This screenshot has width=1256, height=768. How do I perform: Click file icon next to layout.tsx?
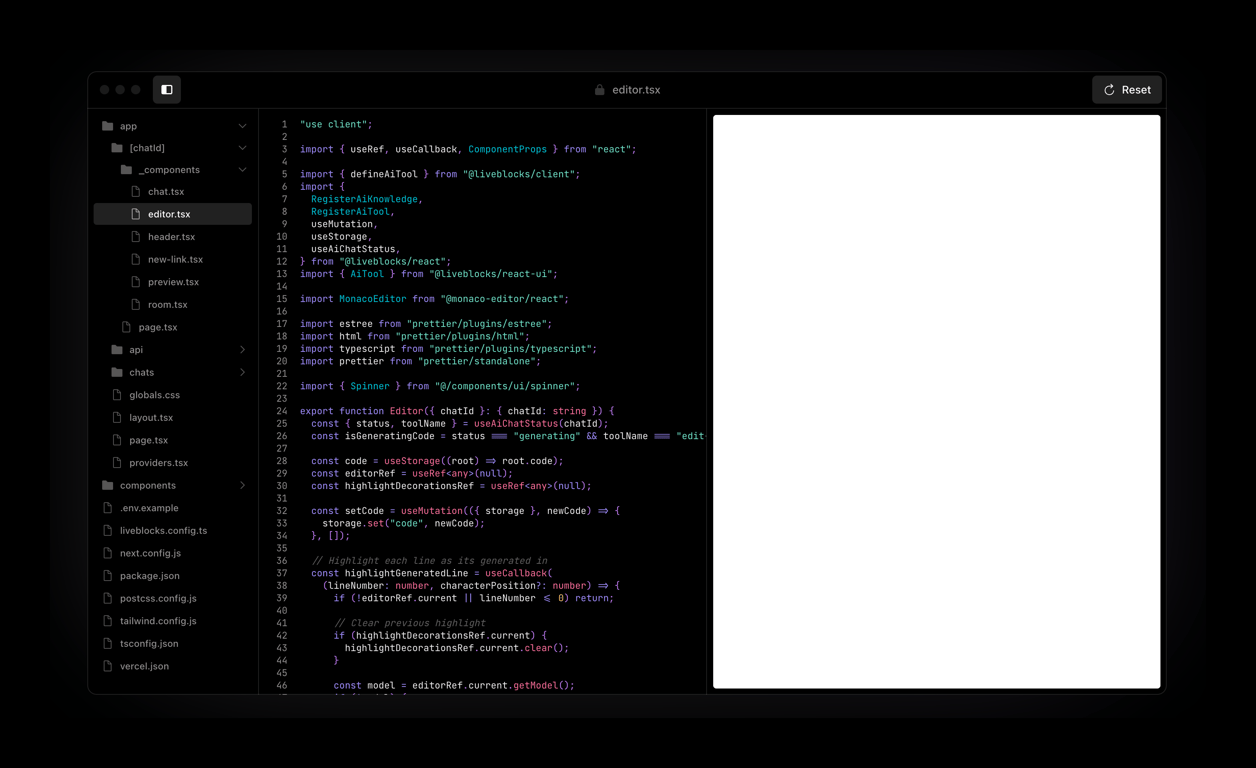[117, 417]
